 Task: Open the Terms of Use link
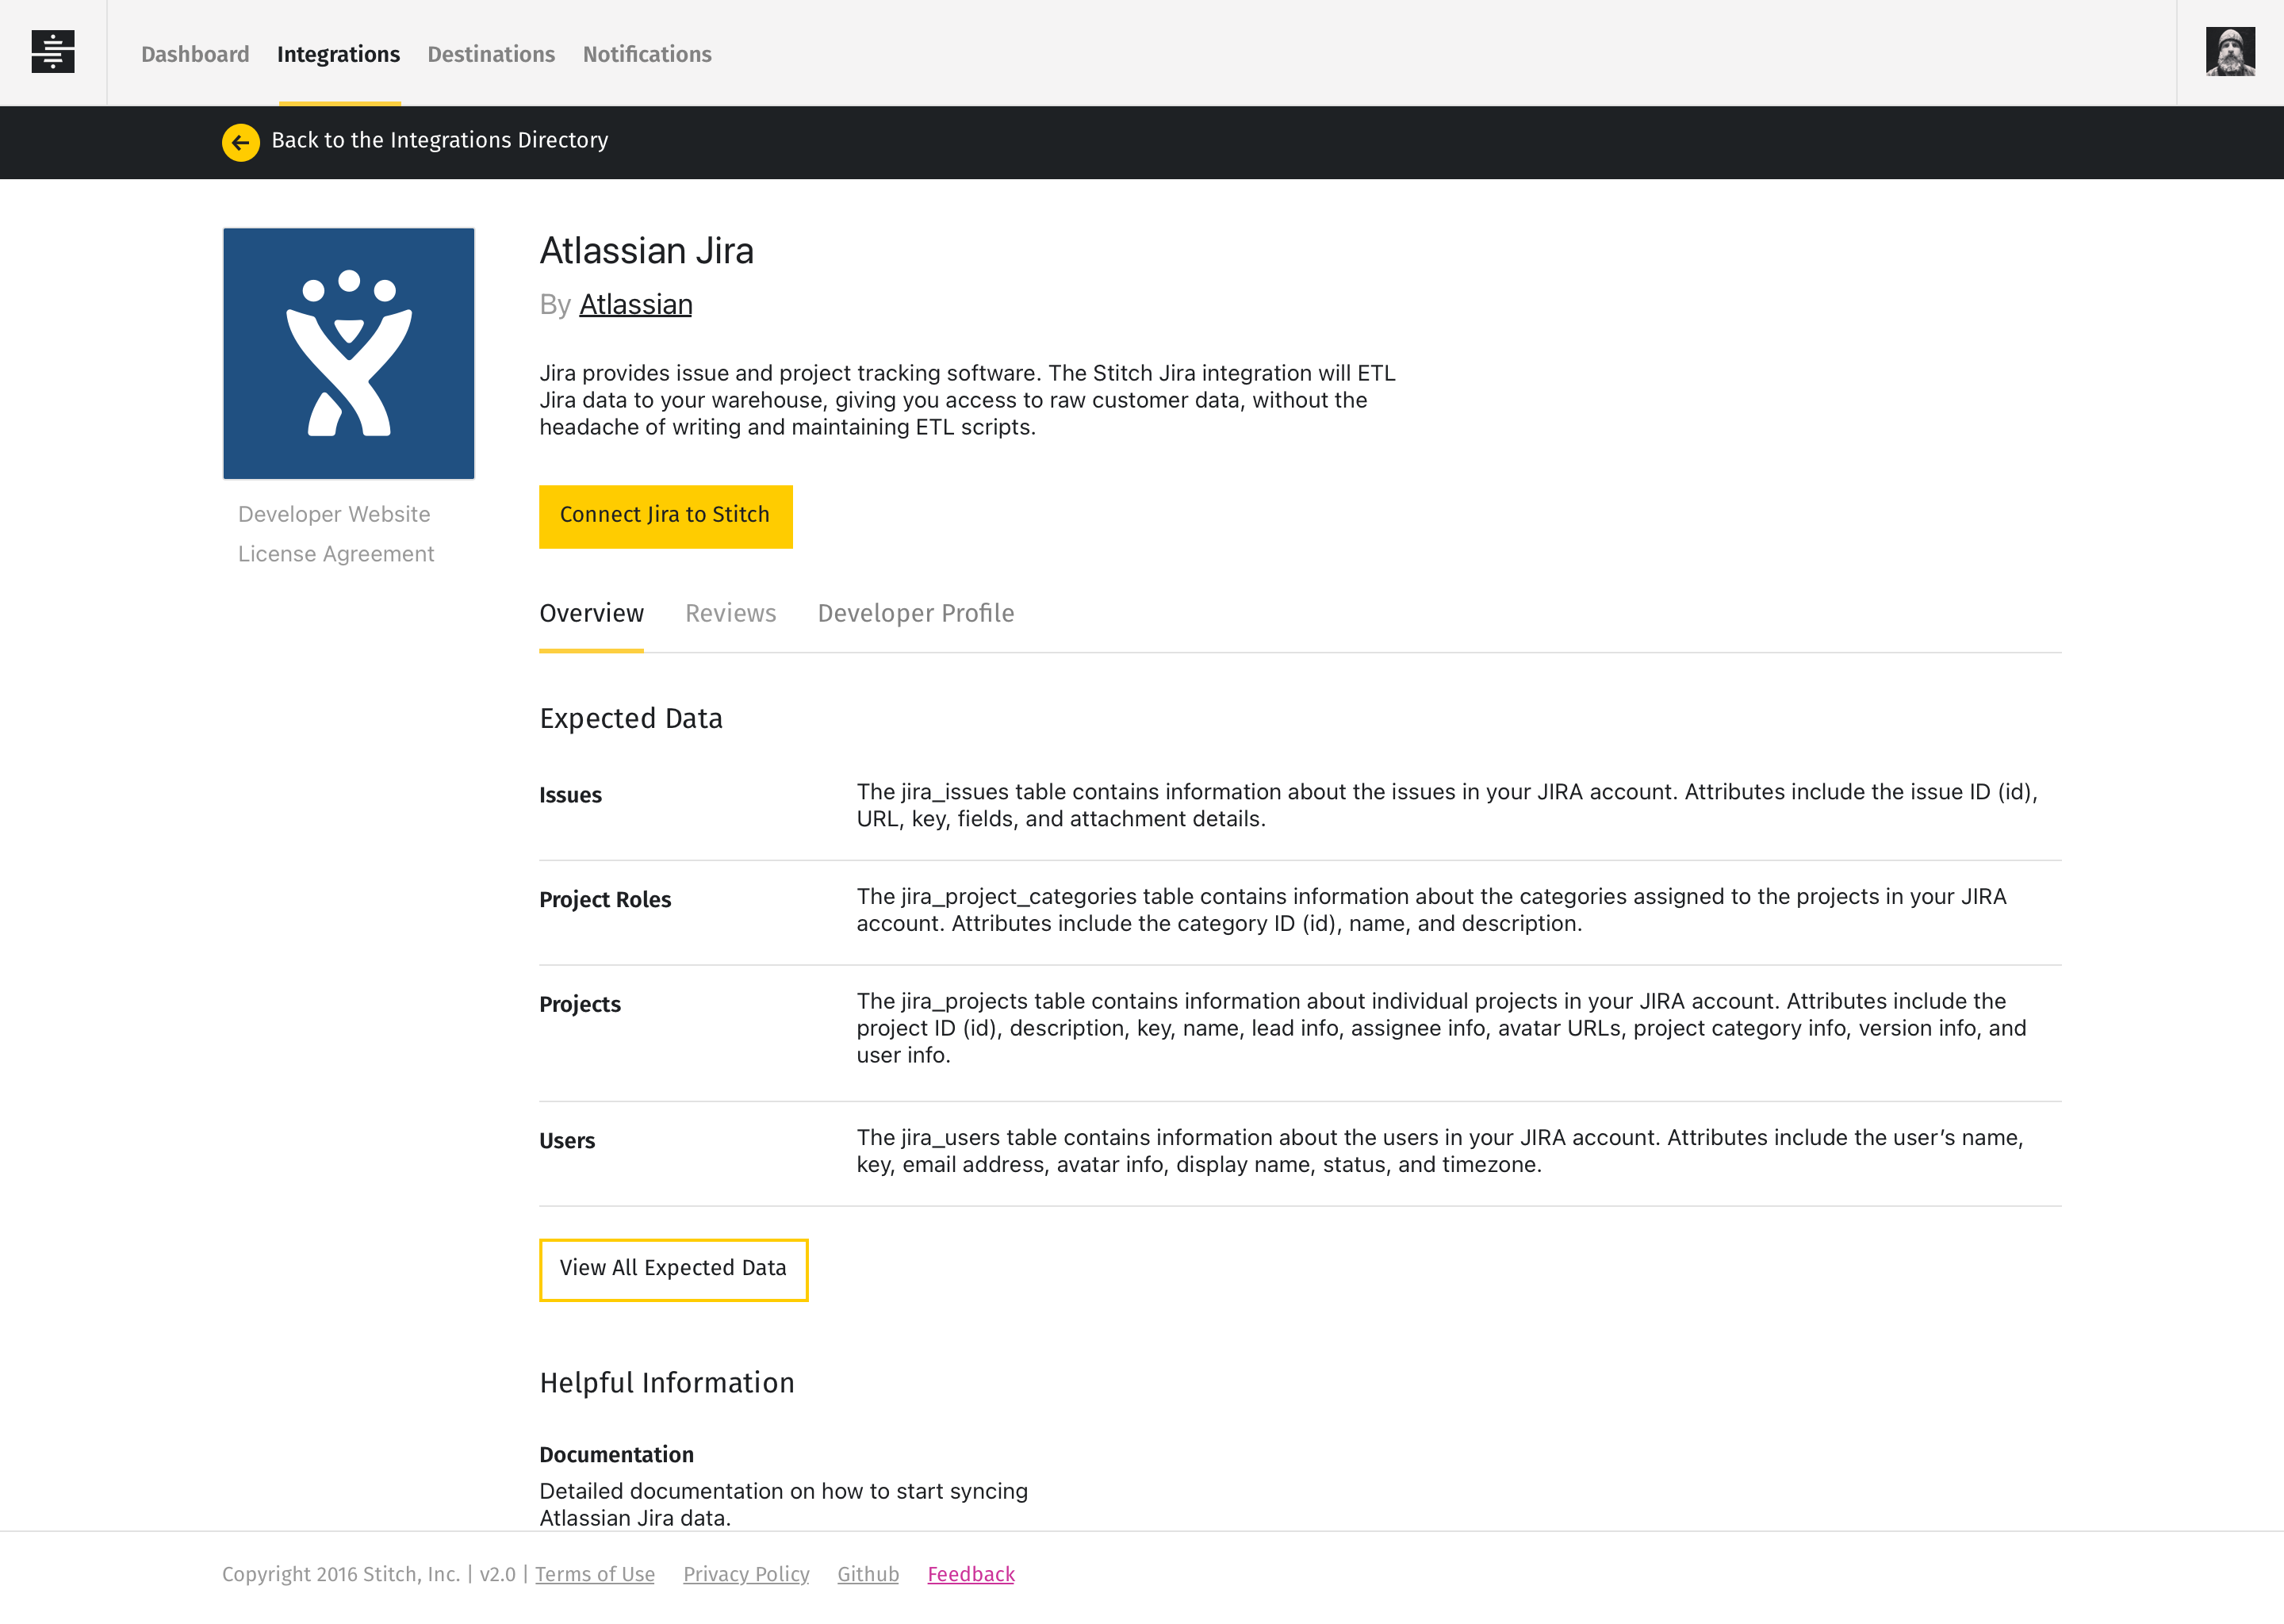tap(595, 1574)
